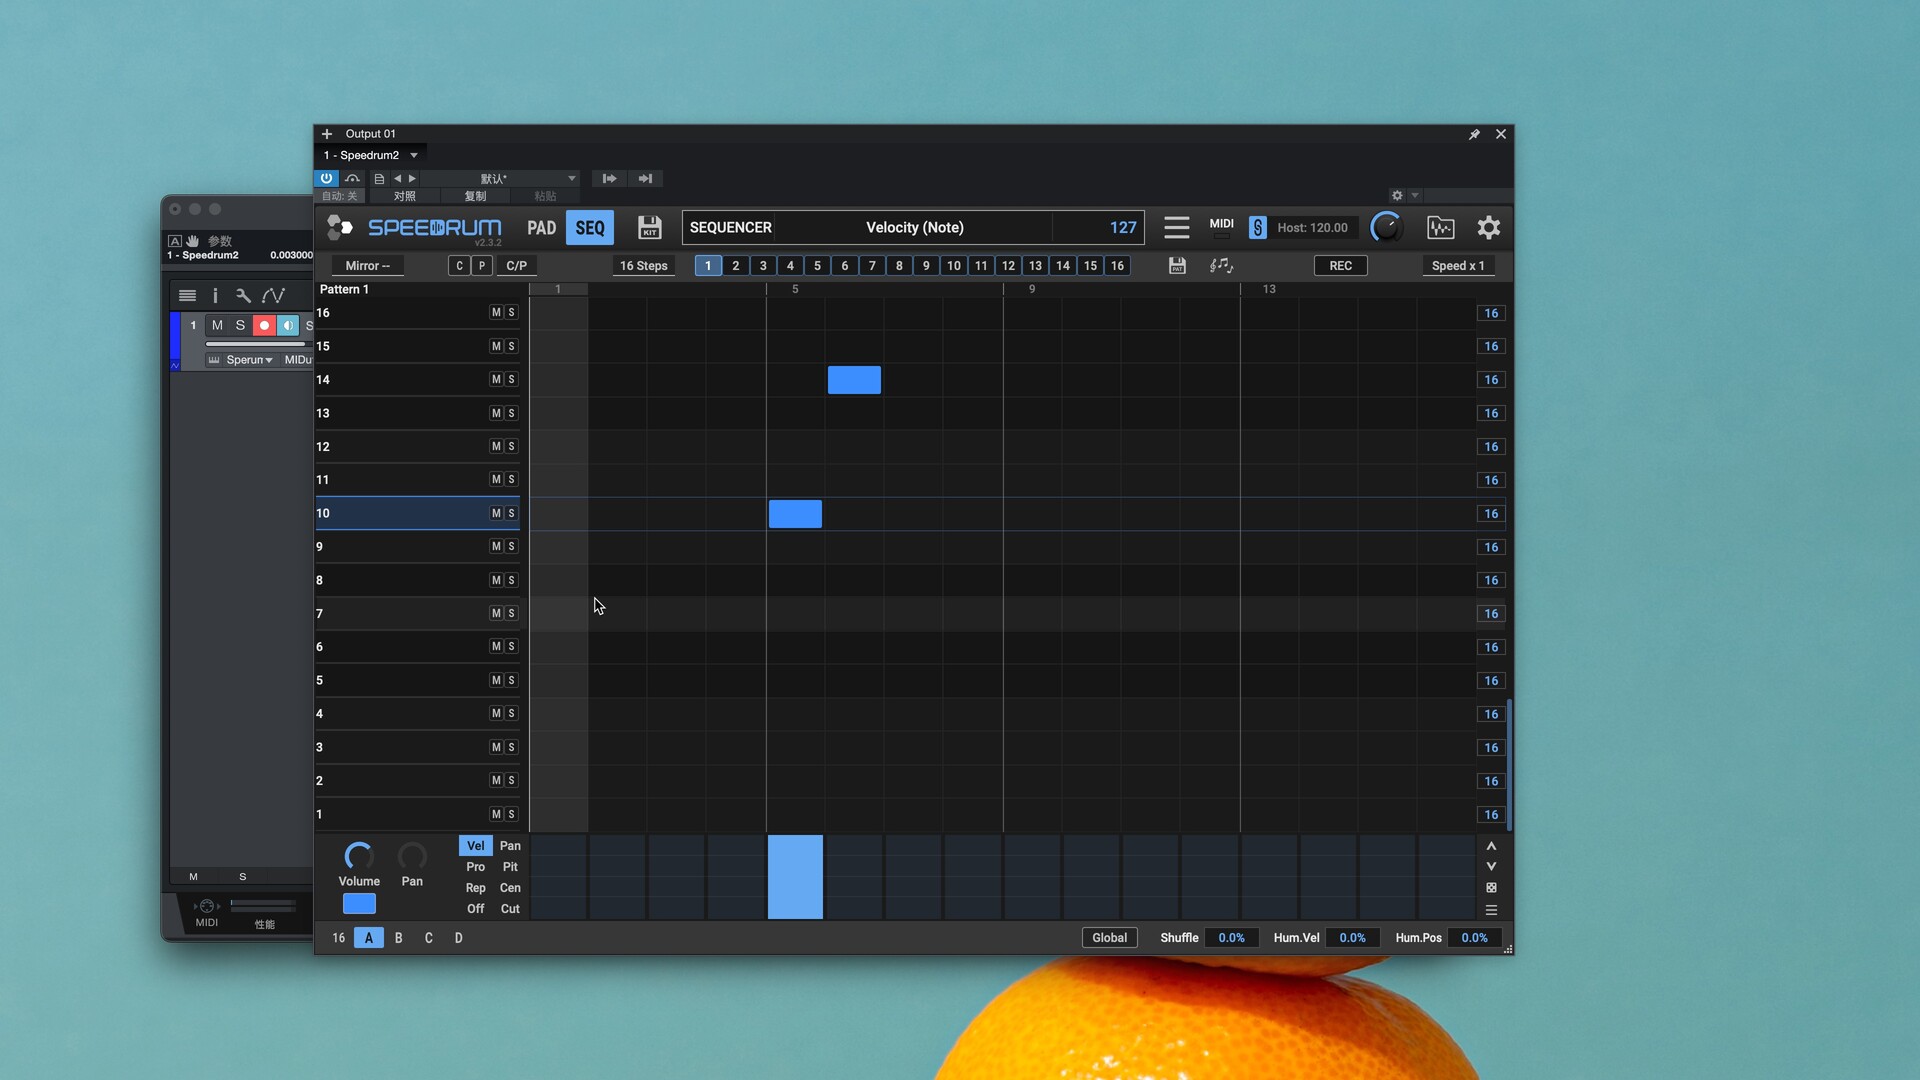Switch to the SEQ tab
Screen dimensions: 1920x1080
point(590,228)
